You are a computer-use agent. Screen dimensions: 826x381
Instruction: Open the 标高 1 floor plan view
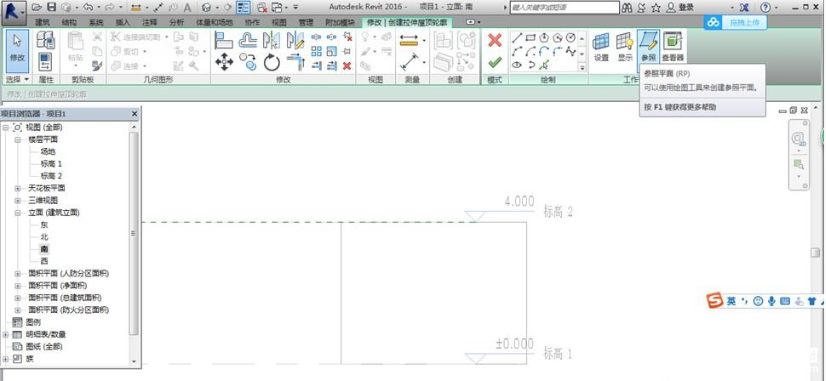click(x=51, y=164)
